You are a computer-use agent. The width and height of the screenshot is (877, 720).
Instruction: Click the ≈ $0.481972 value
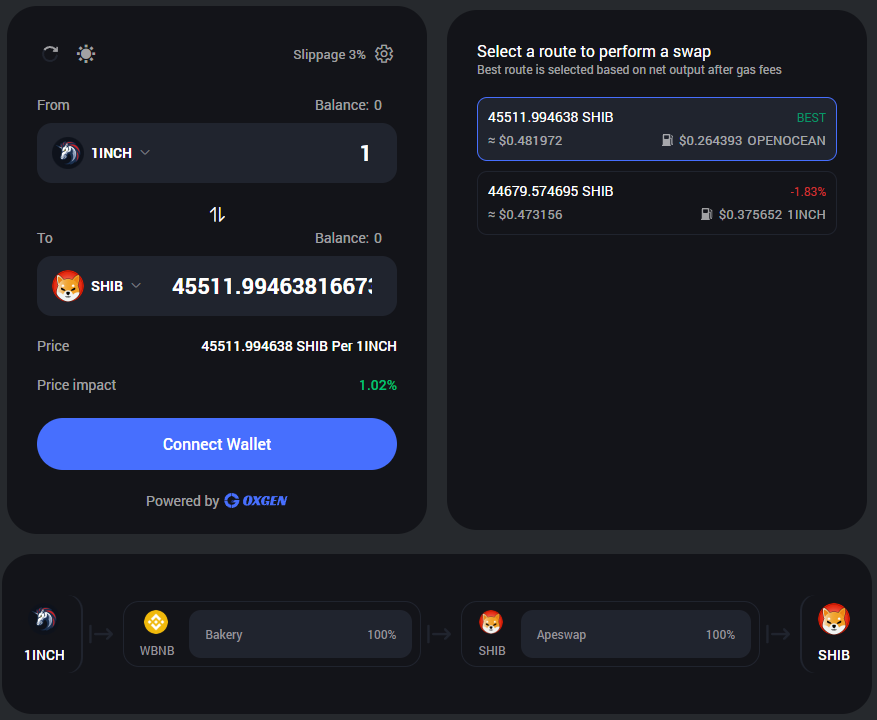(525, 140)
